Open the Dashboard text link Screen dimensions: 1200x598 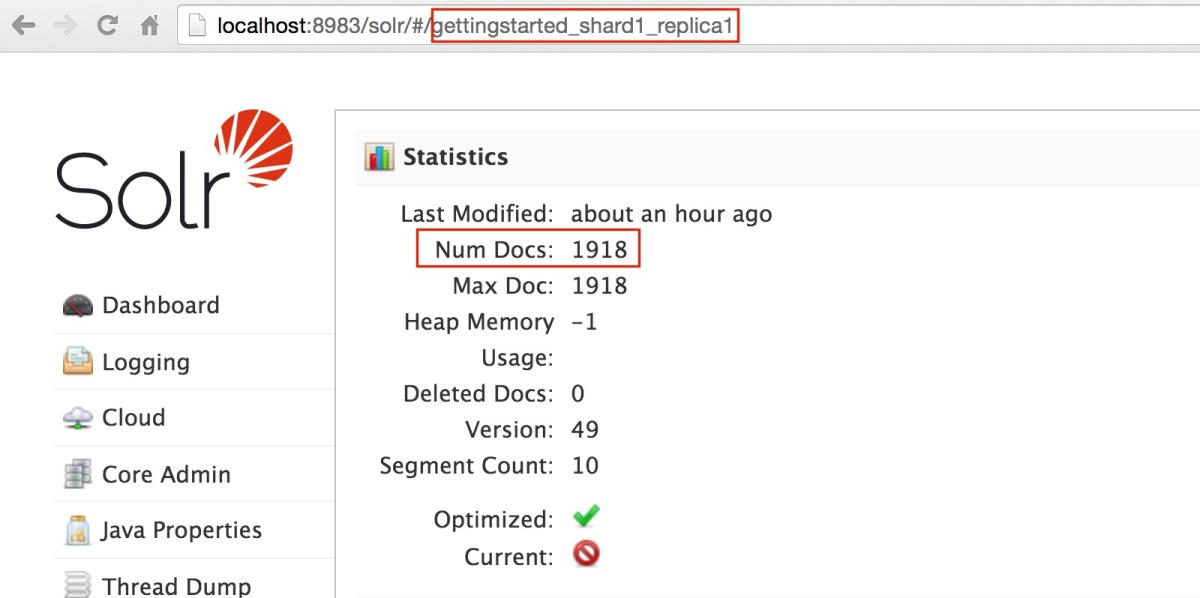point(160,306)
